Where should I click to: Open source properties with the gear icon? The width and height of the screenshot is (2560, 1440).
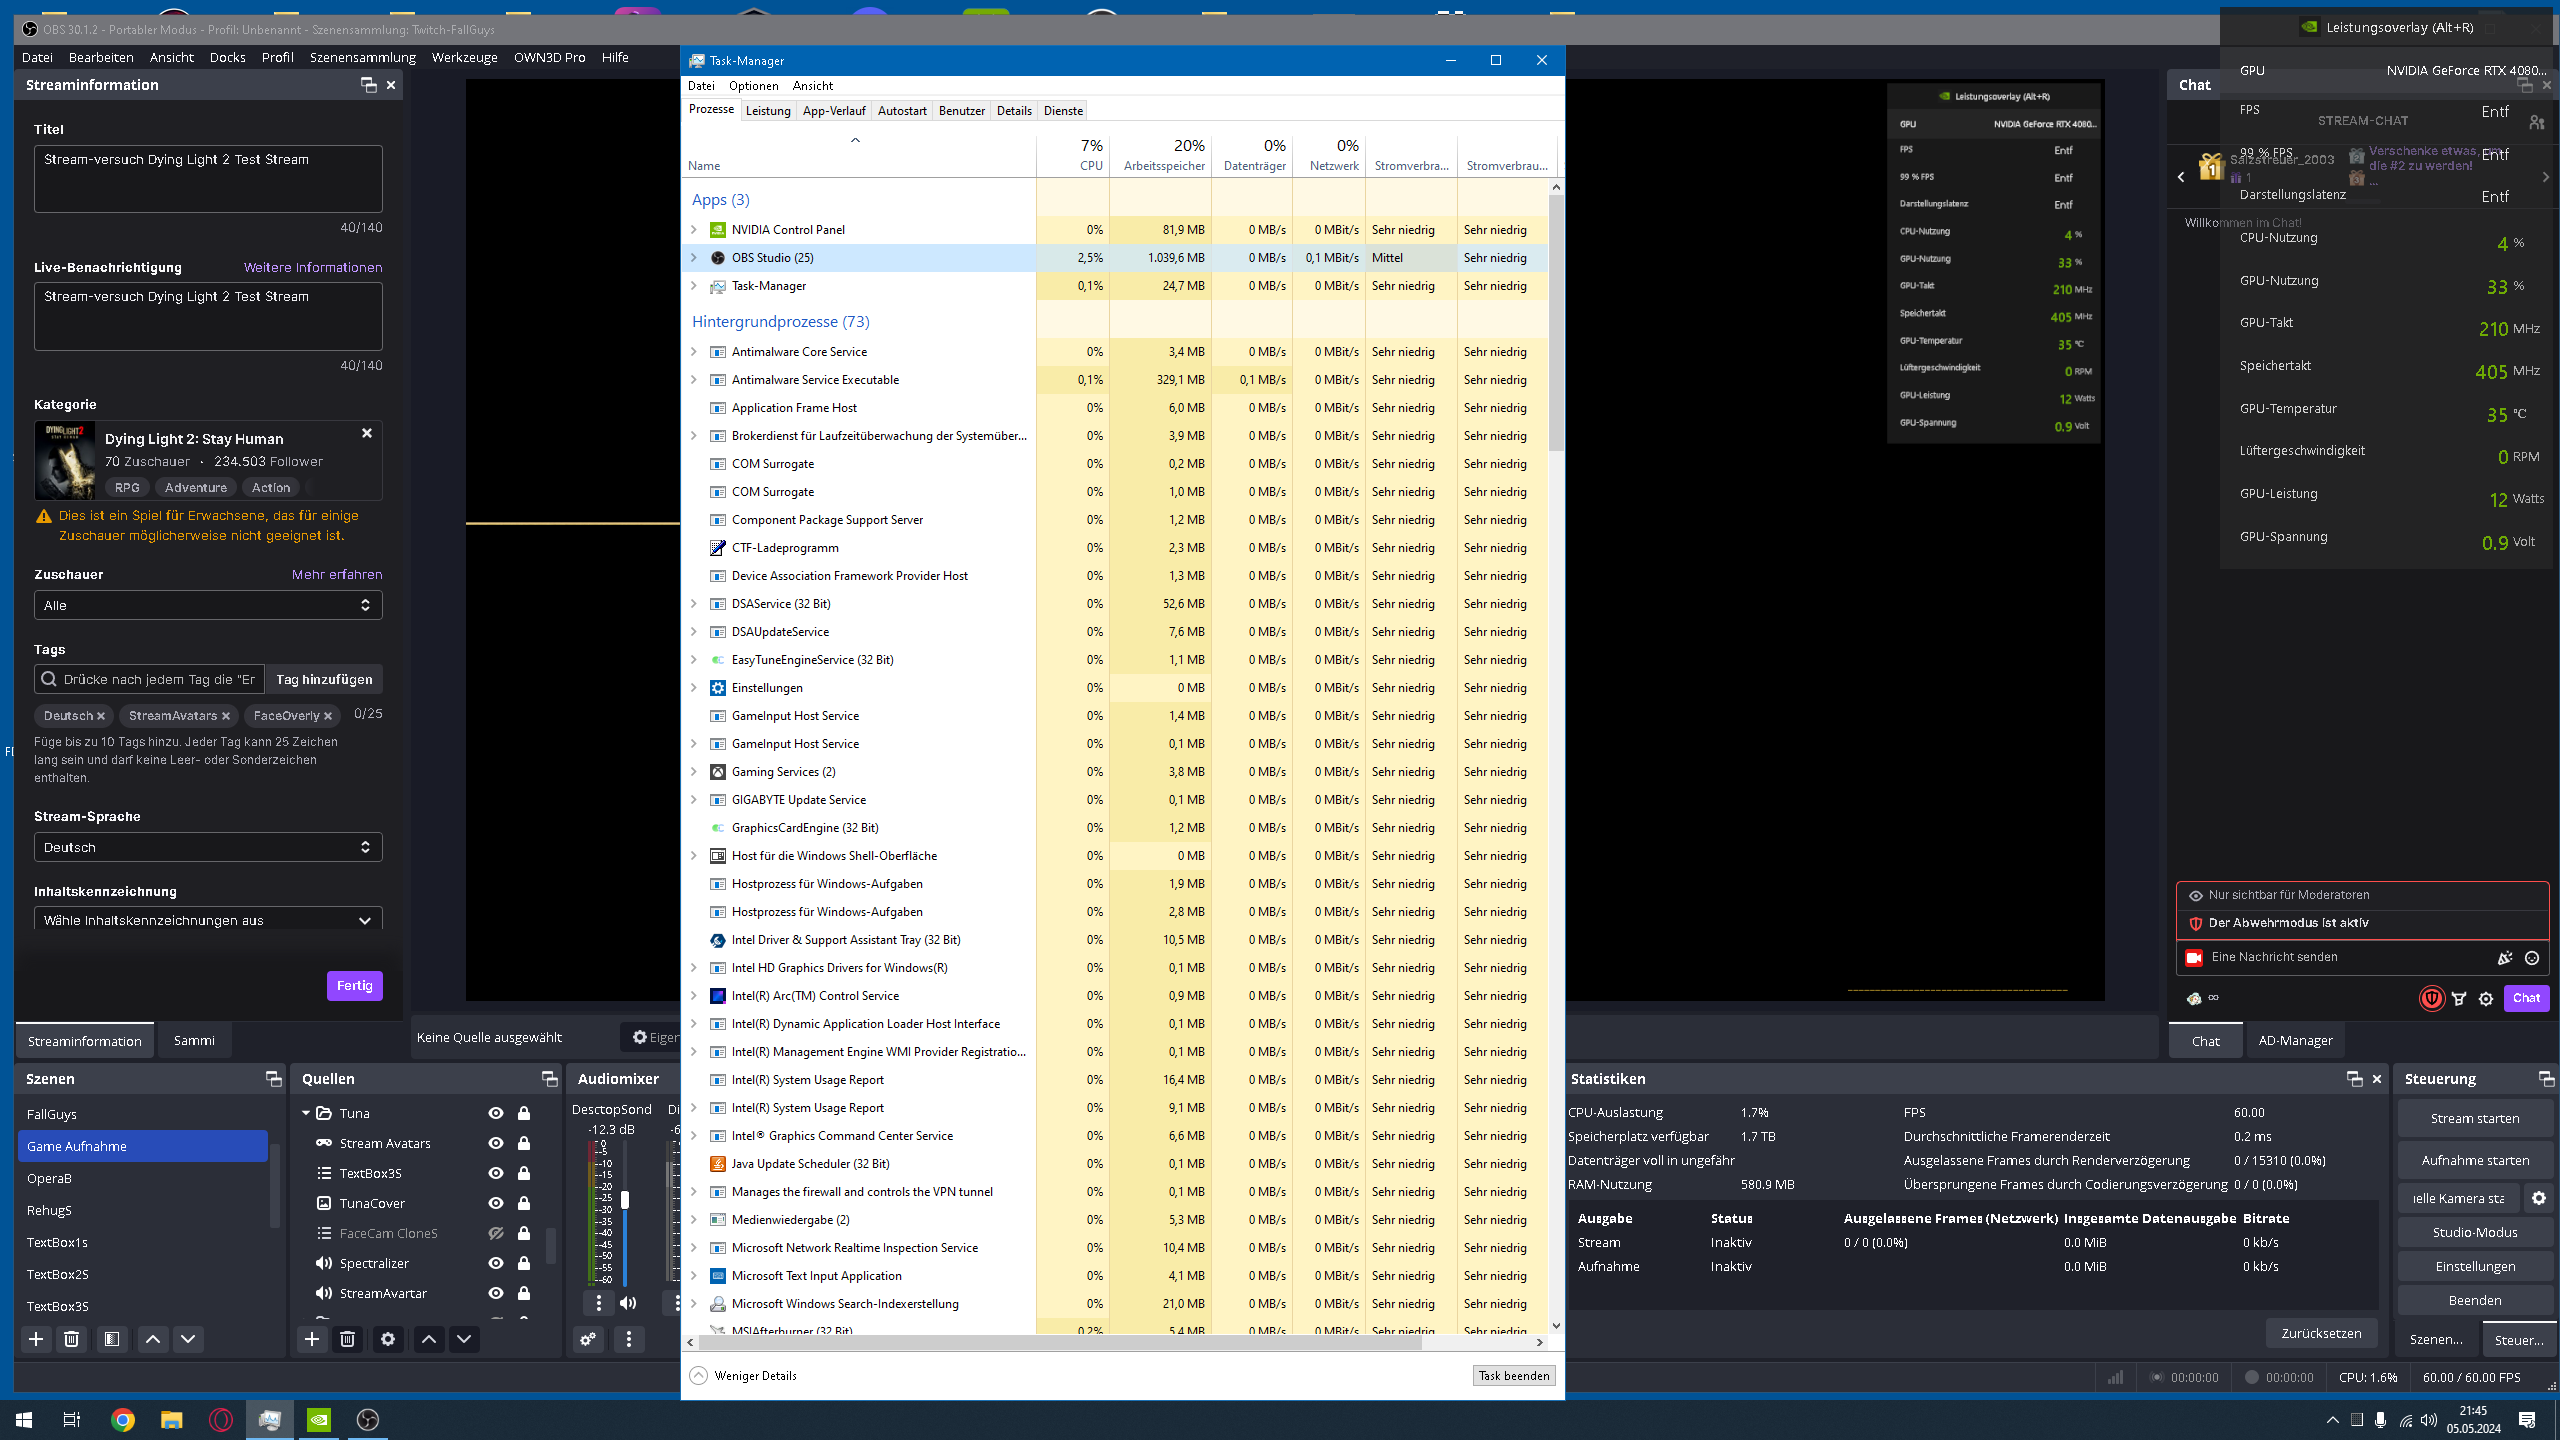tap(388, 1339)
